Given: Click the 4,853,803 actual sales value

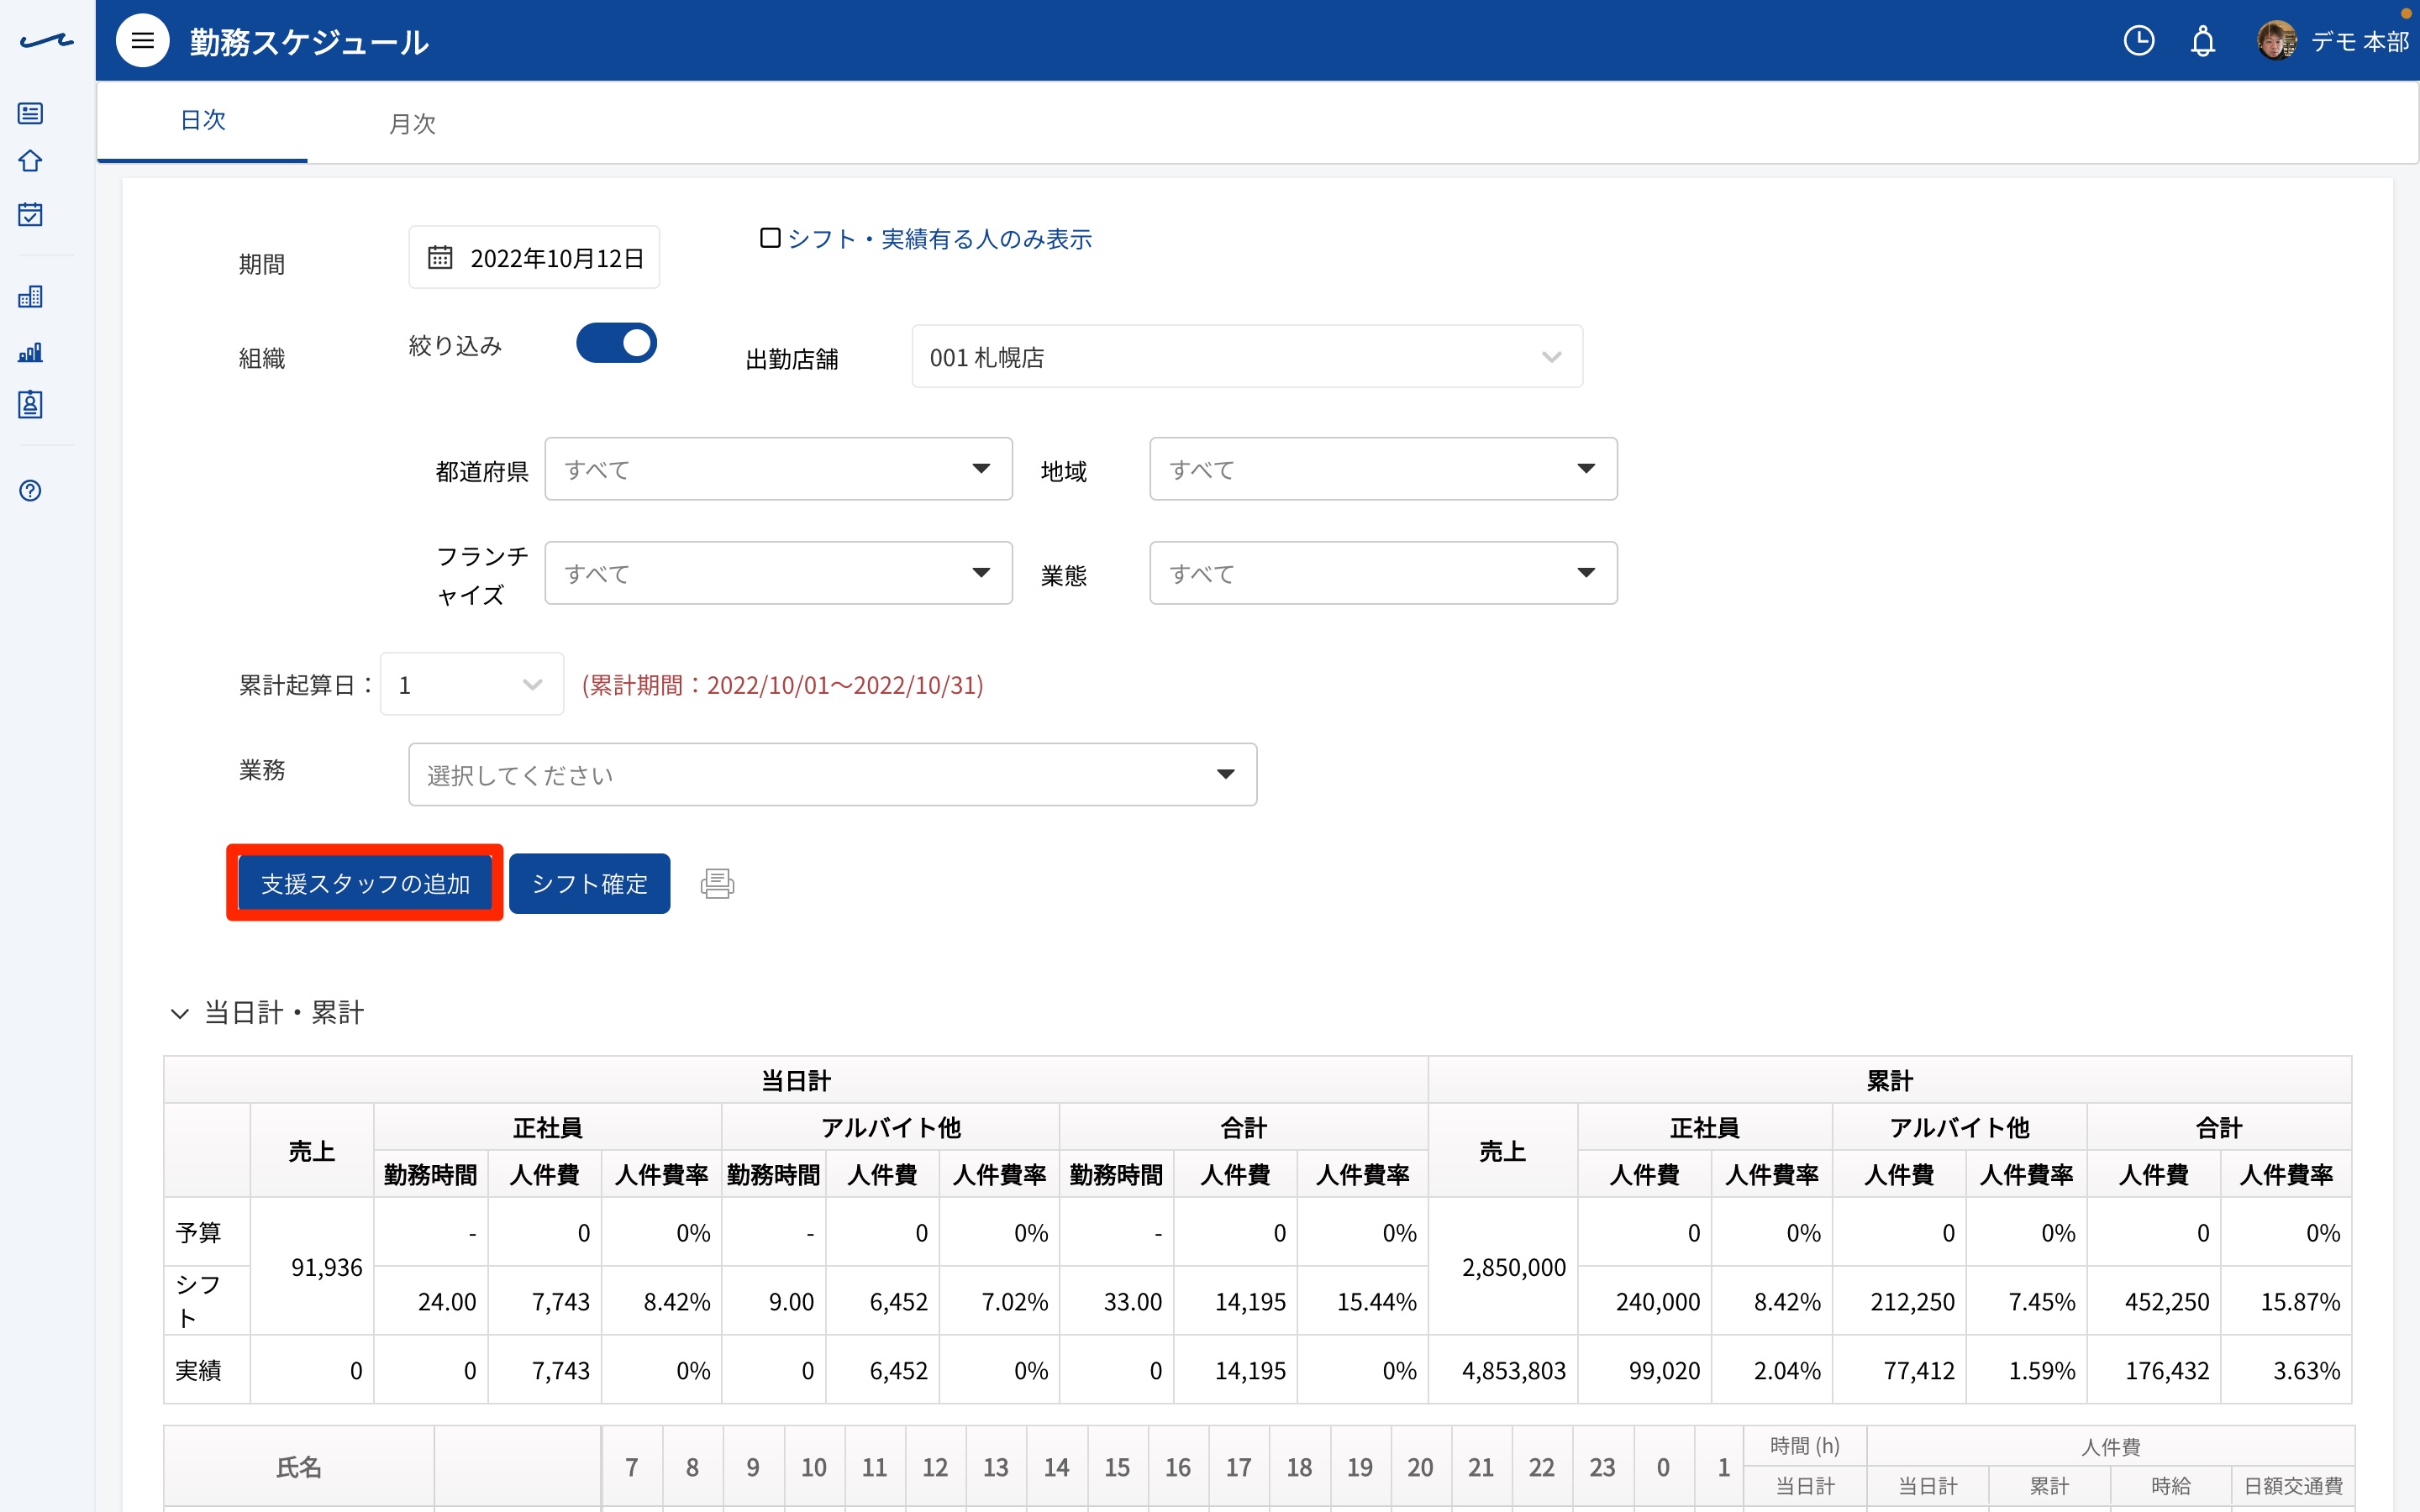Looking at the screenshot, I should [1514, 1370].
